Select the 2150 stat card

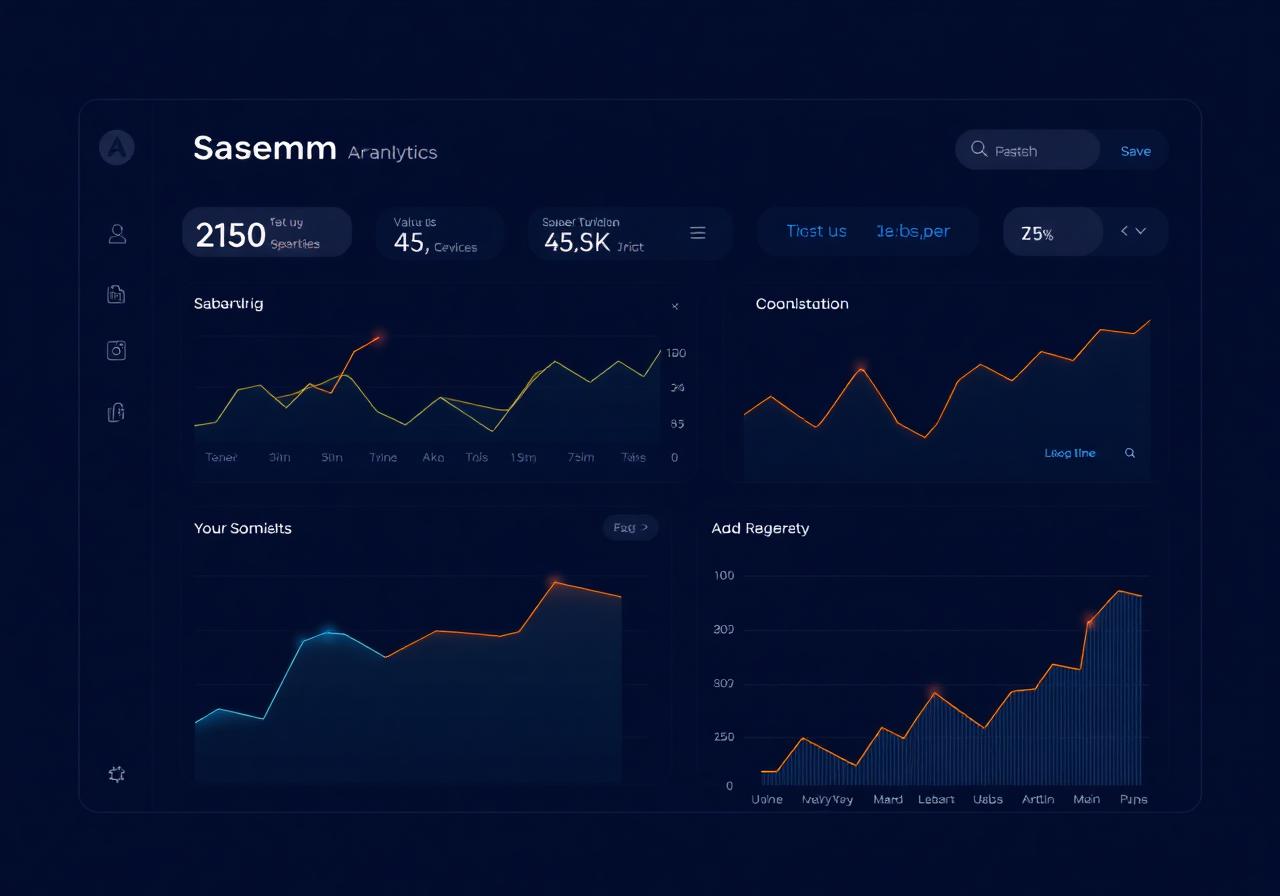tap(267, 233)
